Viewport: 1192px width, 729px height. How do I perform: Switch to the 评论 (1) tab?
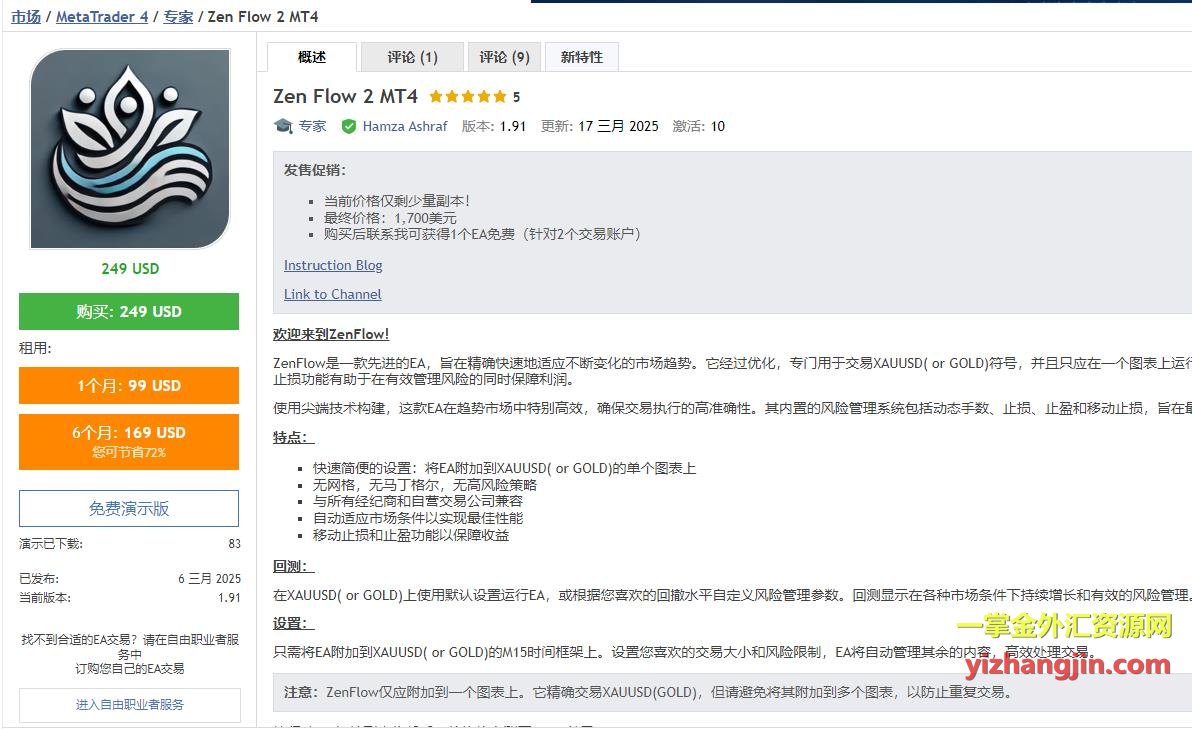[x=412, y=57]
